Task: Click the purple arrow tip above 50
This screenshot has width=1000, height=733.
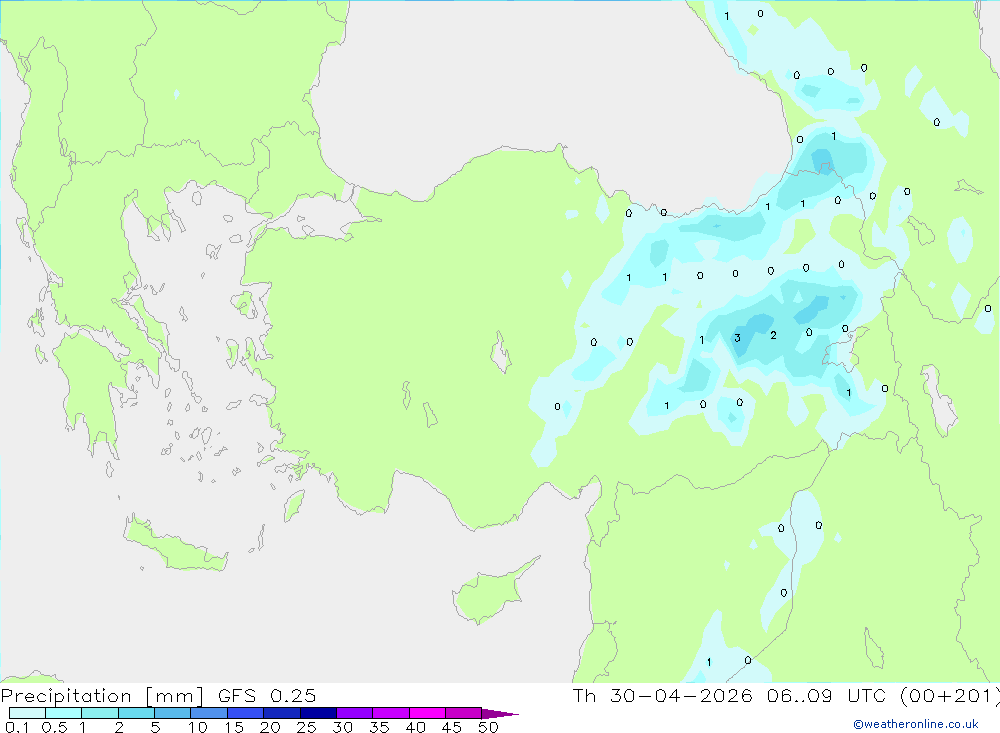Action: pos(500,714)
